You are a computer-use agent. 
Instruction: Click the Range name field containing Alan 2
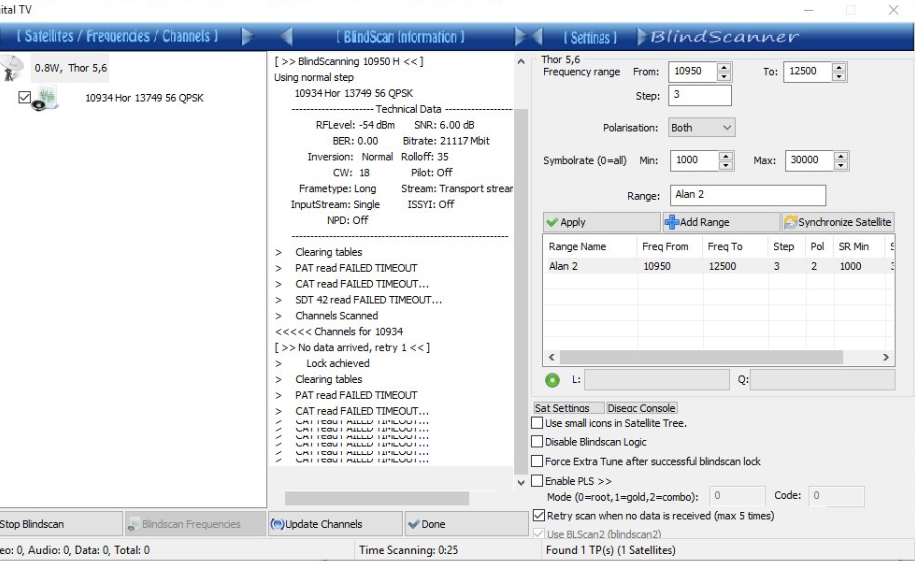point(748,195)
